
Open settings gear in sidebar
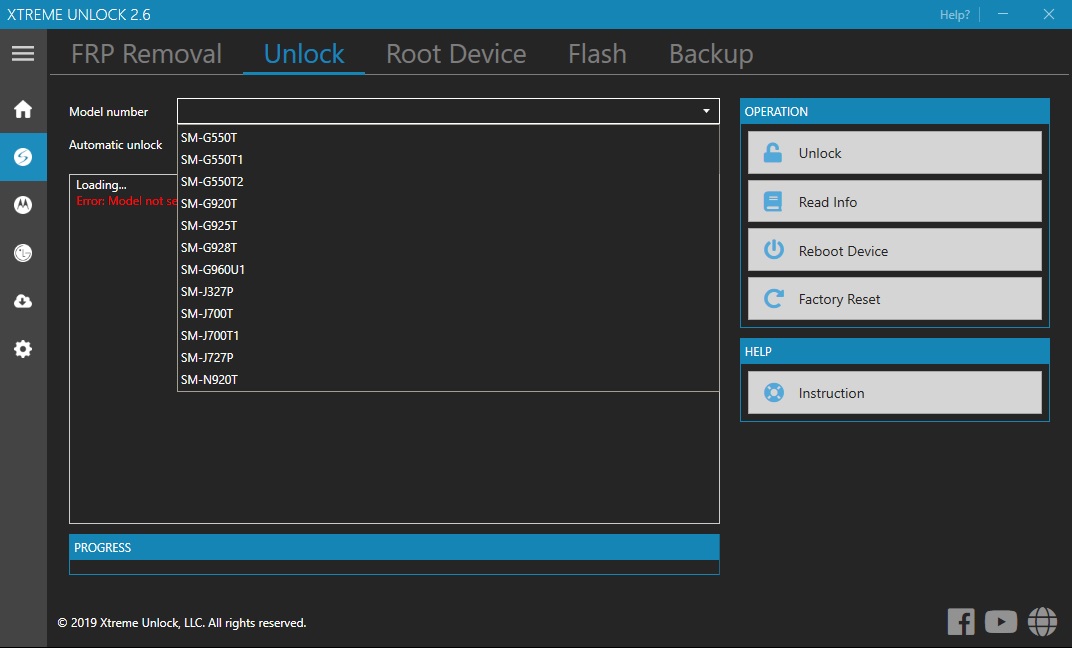23,349
